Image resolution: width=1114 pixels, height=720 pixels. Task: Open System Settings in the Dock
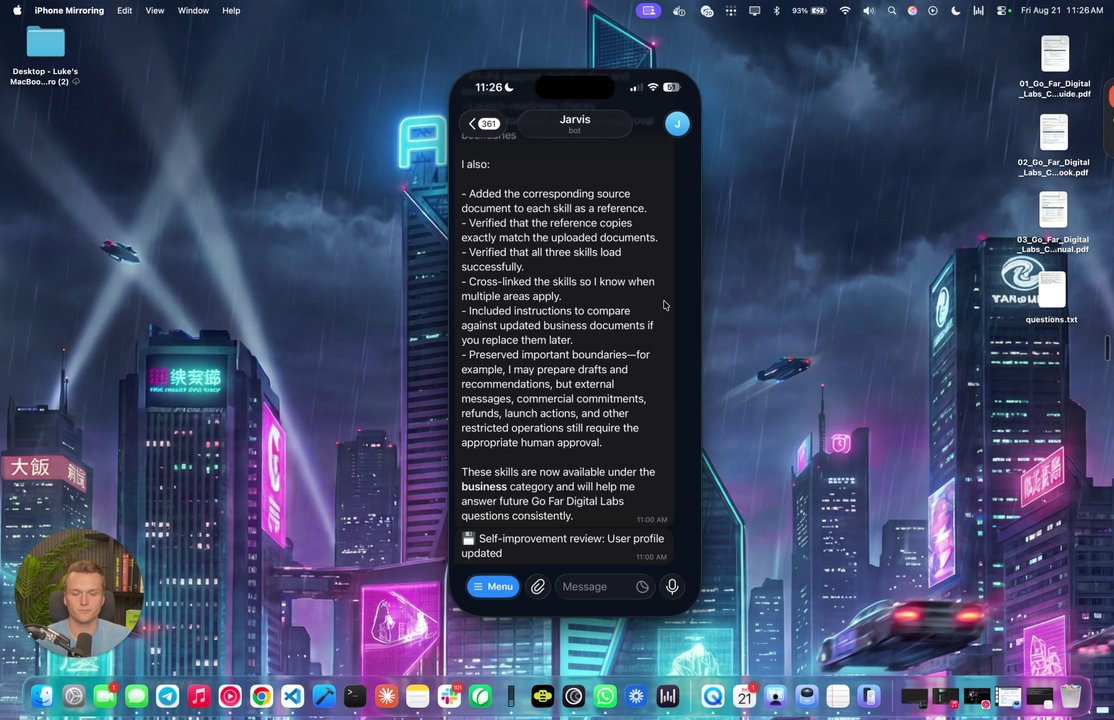74,697
